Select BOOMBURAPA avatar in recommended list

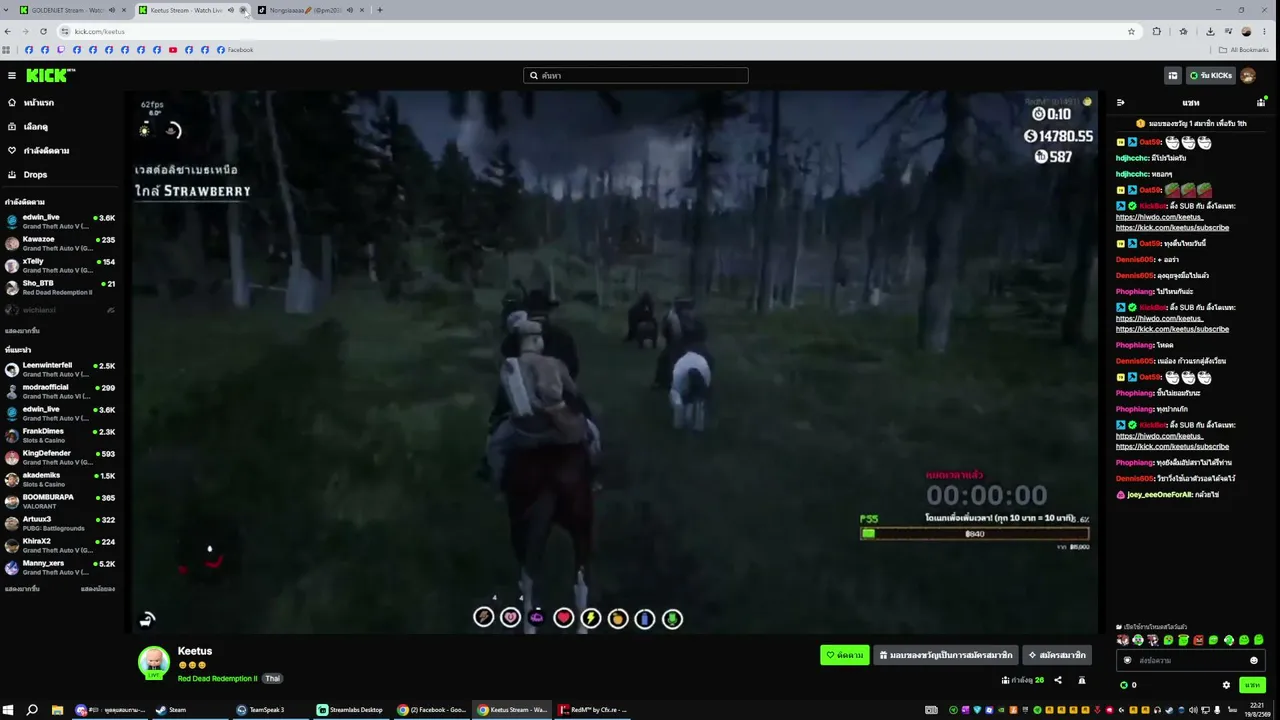(12, 501)
